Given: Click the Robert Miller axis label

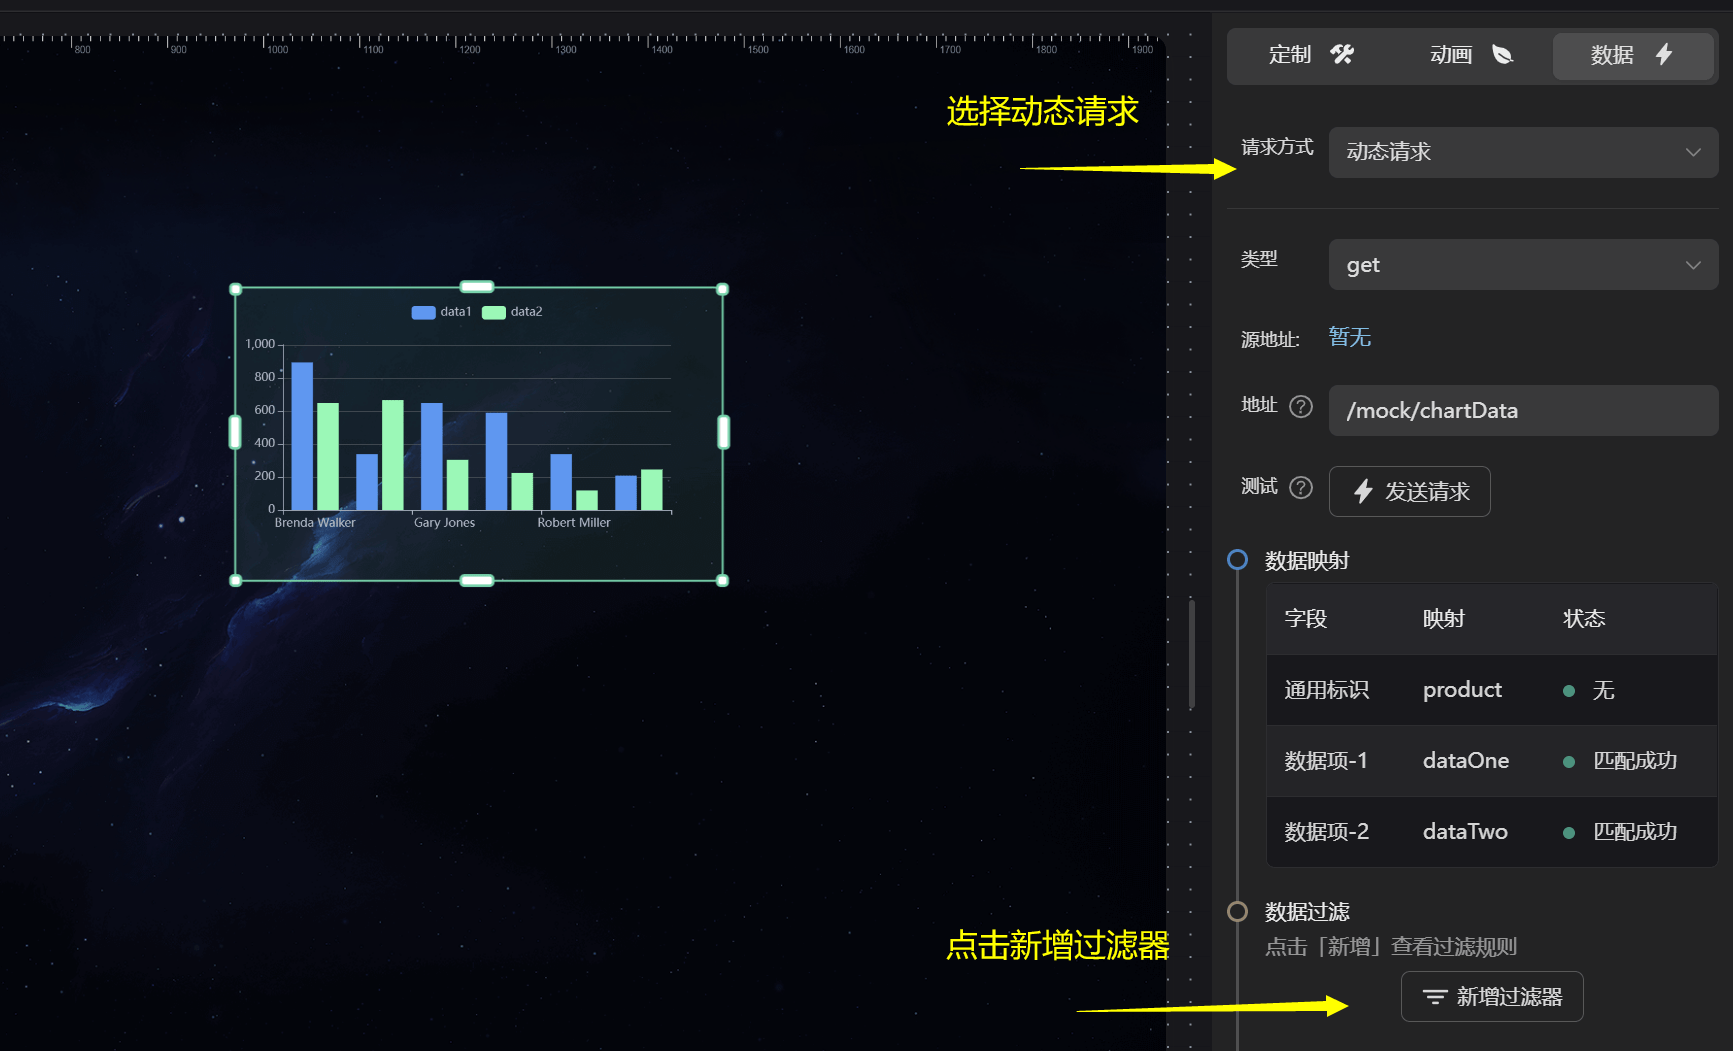Looking at the screenshot, I should (x=574, y=523).
